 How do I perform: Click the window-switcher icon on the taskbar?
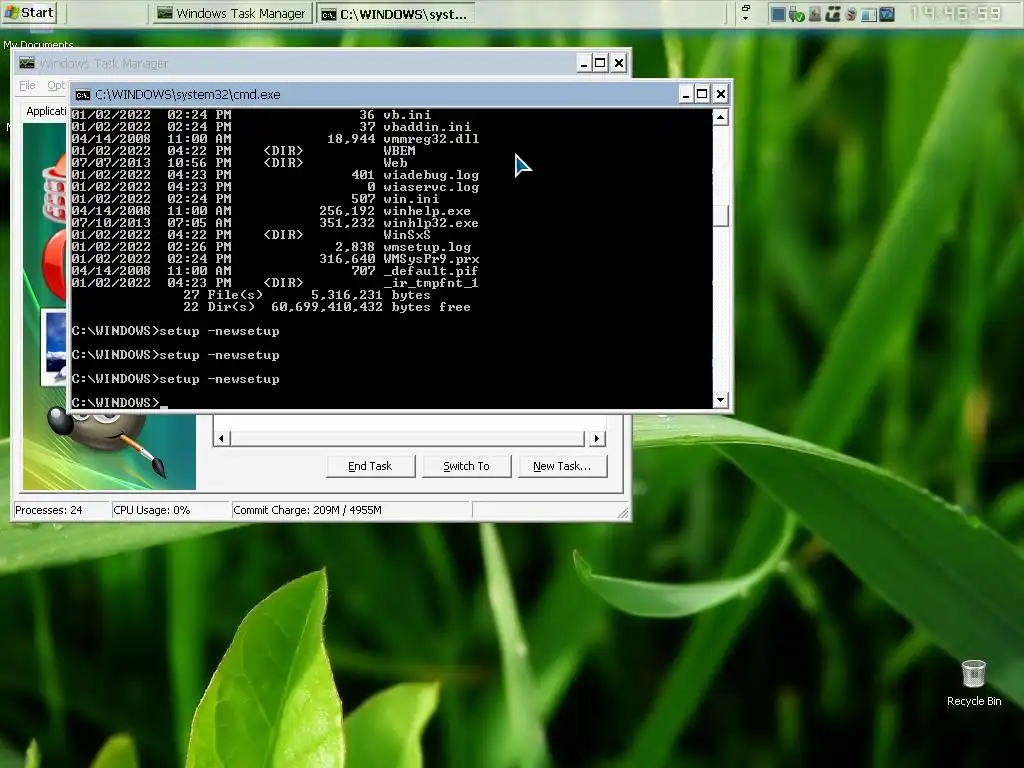click(746, 8)
